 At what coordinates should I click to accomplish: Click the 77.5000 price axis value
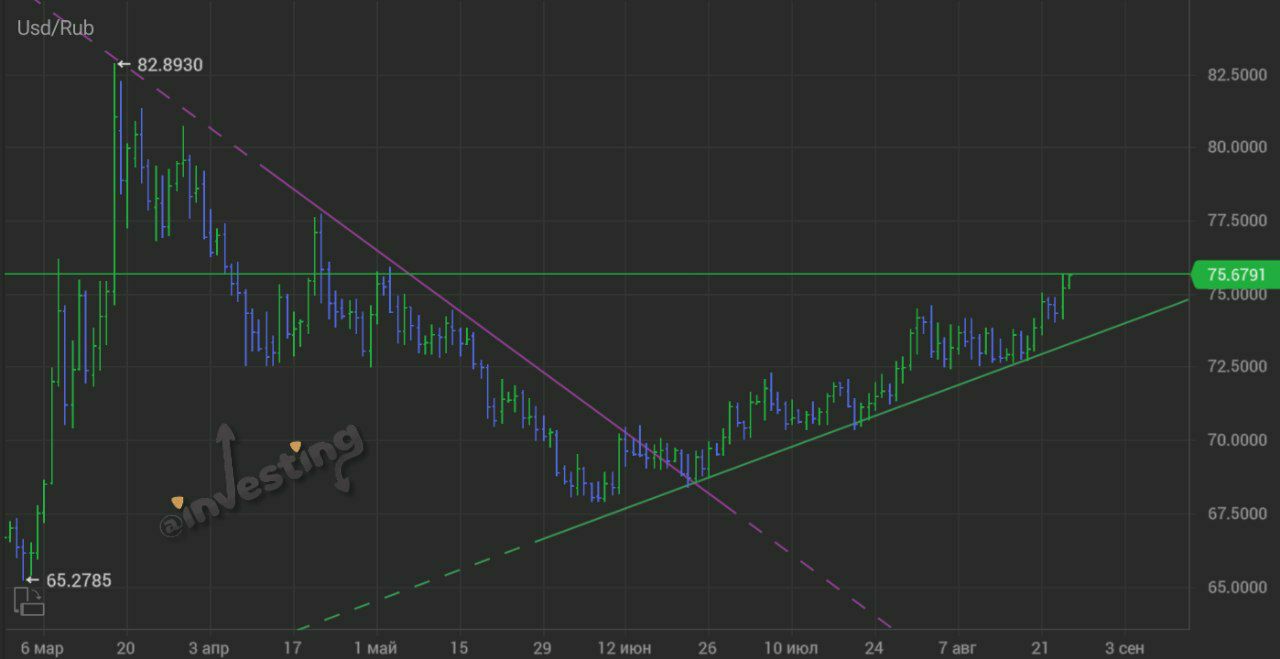tap(1237, 221)
